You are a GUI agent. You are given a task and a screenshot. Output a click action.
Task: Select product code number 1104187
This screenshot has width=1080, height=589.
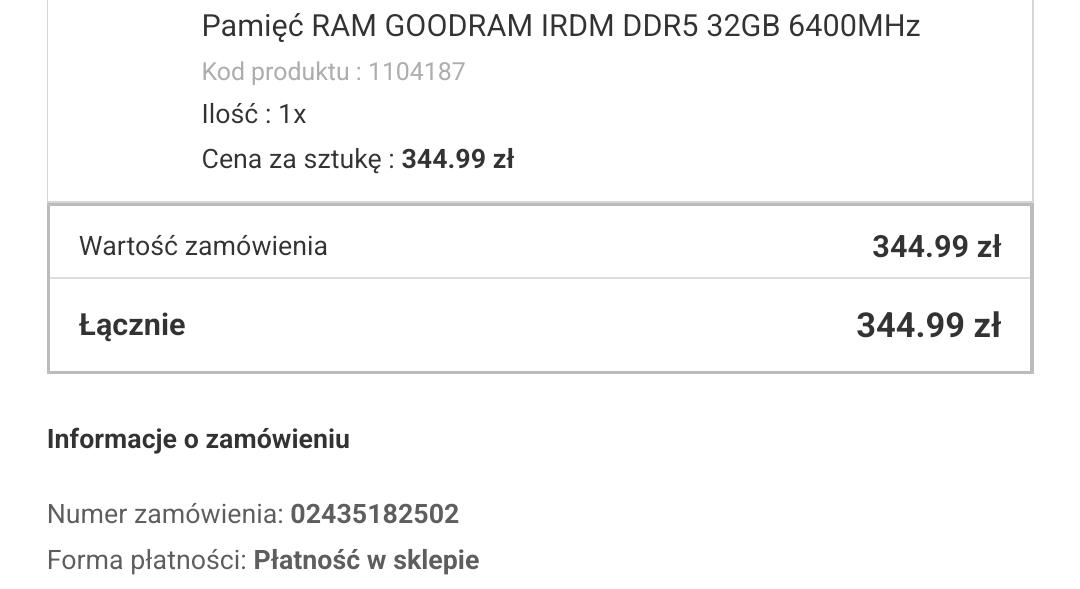417,71
